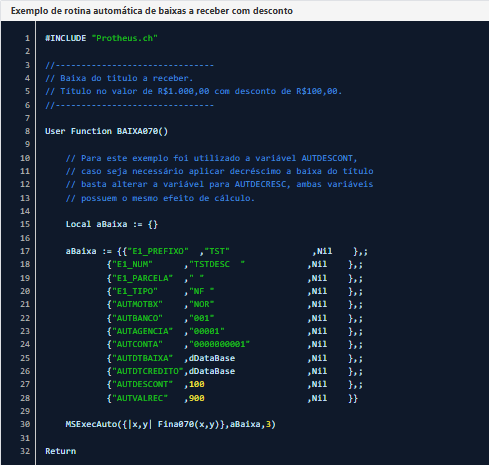The width and height of the screenshot is (489, 465).
Task: Click line number 8 in the gutter
Action: (x=27, y=131)
